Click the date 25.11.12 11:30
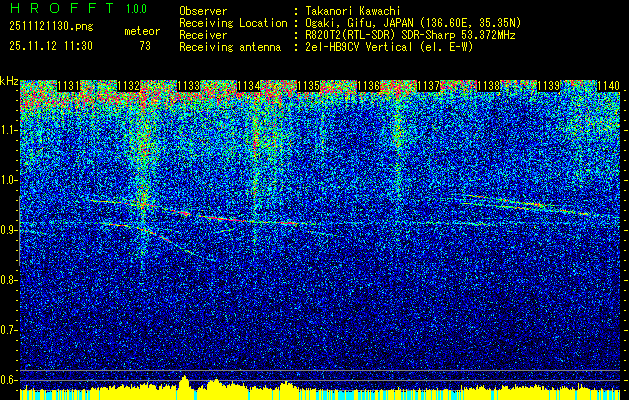This screenshot has height=400, width=629. pyautogui.click(x=51, y=46)
